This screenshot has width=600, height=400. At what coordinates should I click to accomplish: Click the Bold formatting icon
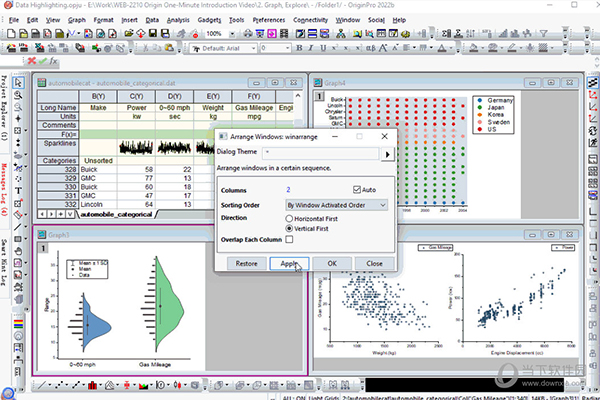(x=299, y=48)
